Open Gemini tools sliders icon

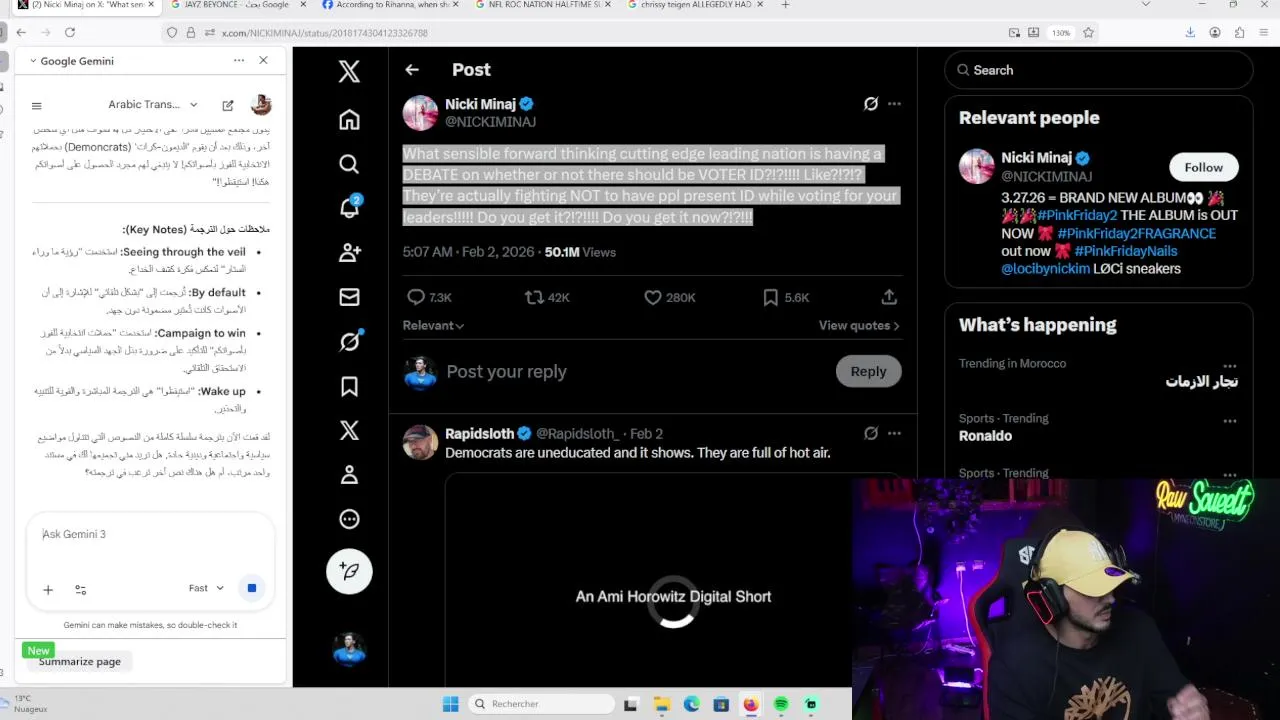click(81, 589)
